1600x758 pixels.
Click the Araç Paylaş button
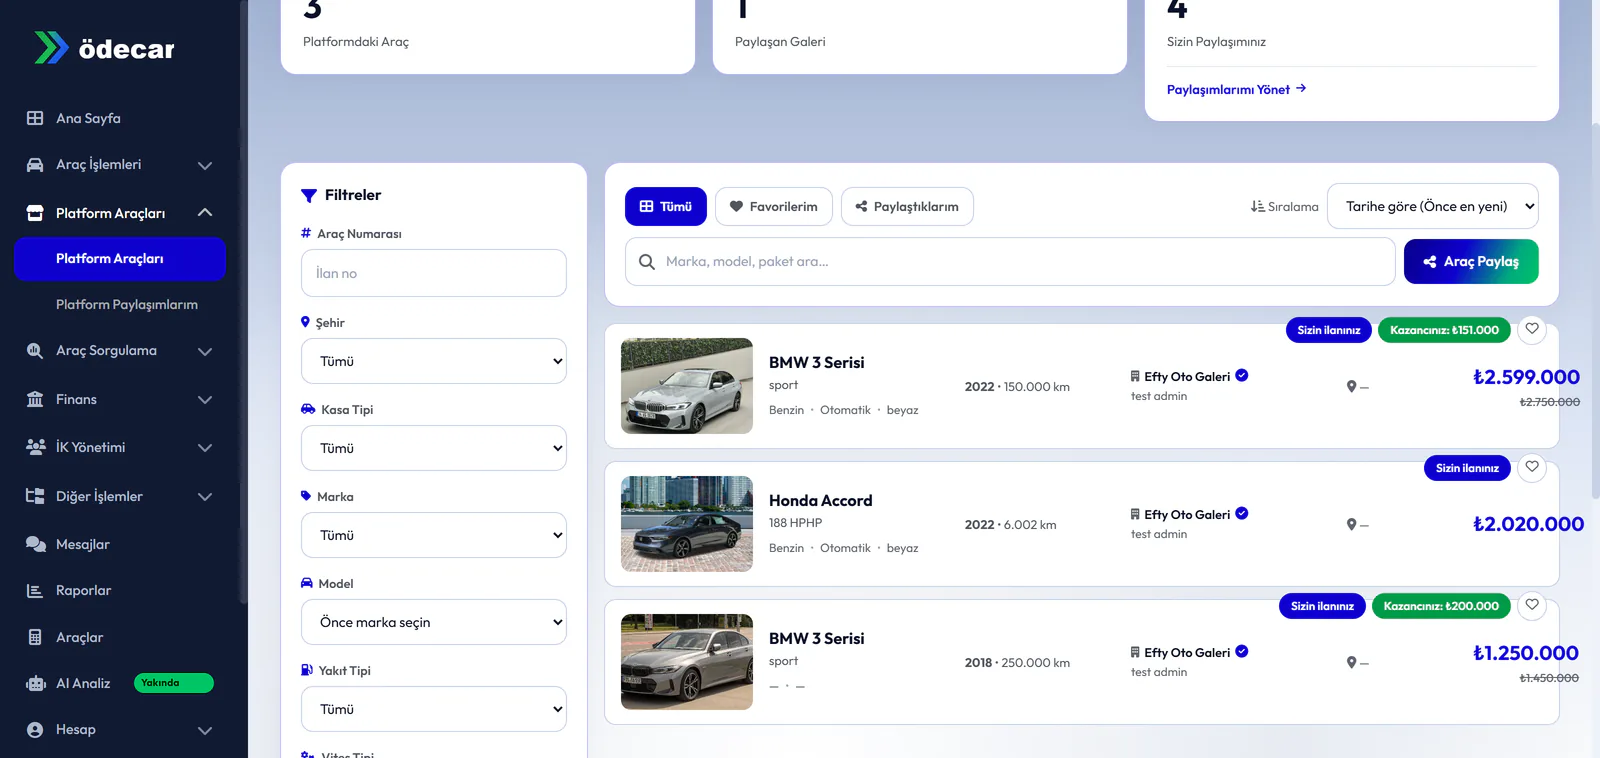click(1471, 262)
